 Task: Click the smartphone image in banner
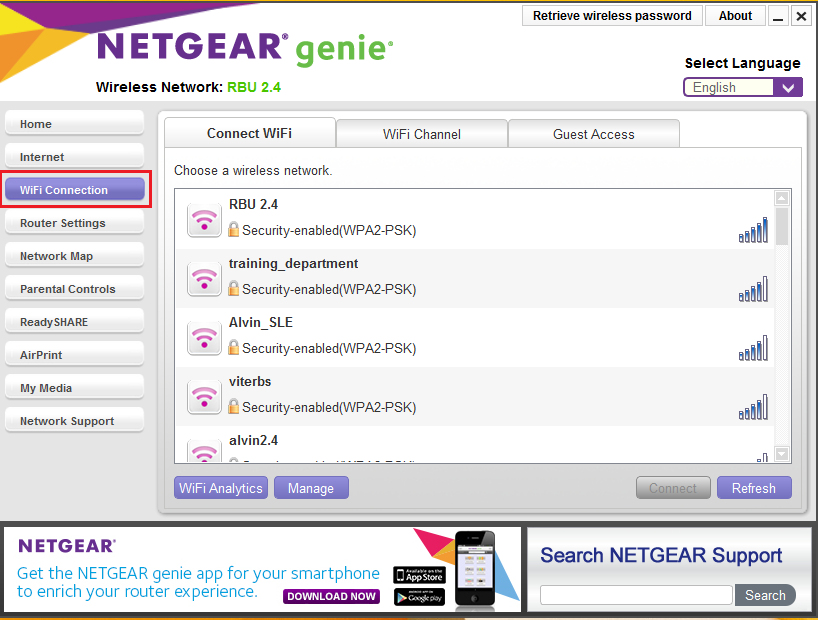474,569
